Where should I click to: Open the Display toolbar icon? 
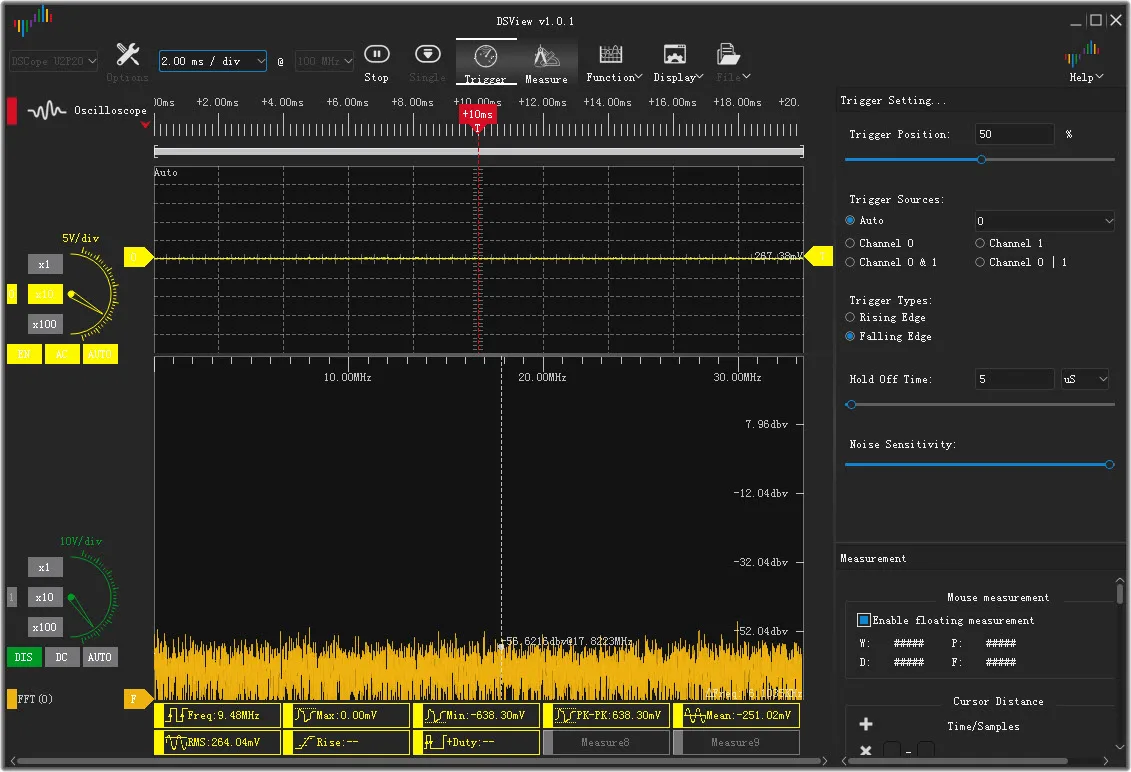(x=675, y=54)
